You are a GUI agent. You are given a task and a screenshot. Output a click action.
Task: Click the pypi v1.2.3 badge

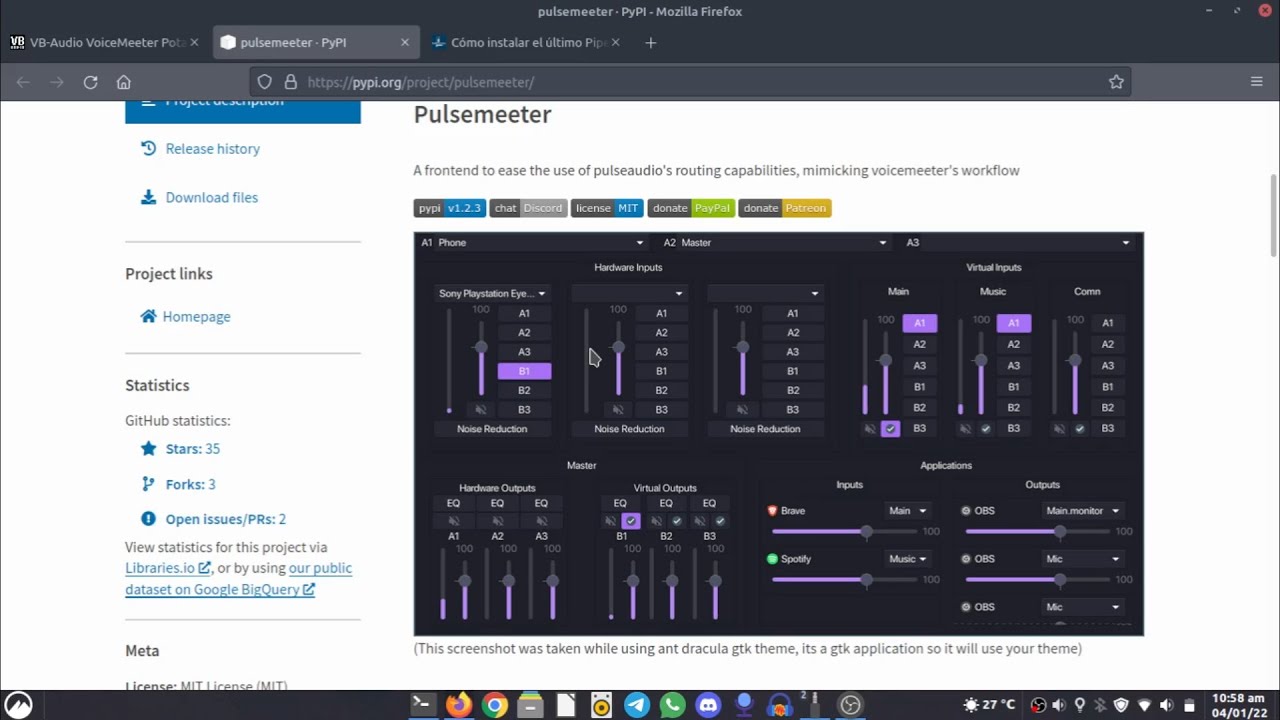click(x=450, y=208)
